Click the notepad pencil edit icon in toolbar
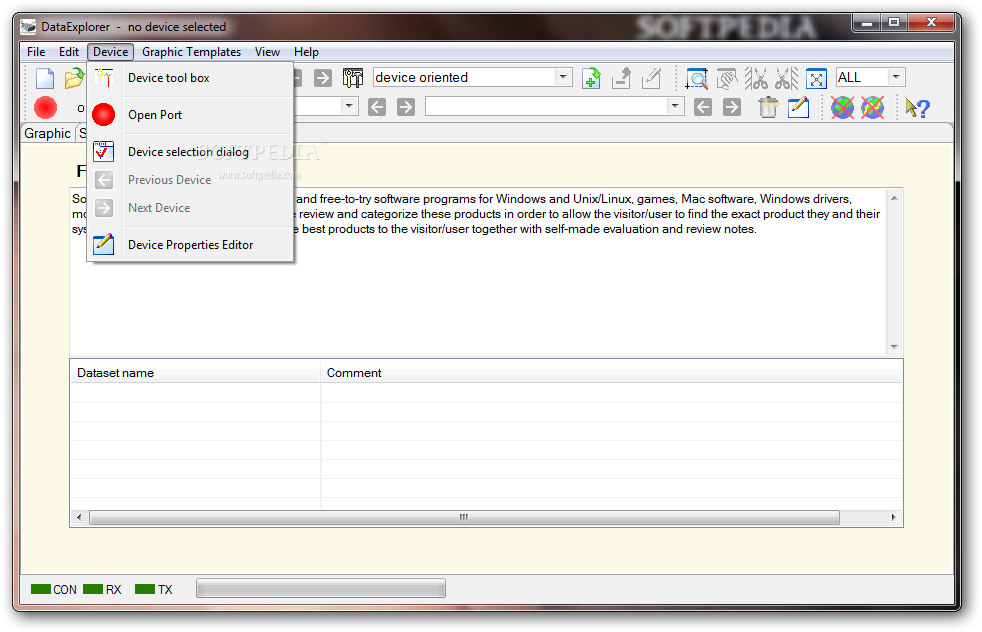Viewport: 982px width, 632px height. pyautogui.click(x=798, y=107)
